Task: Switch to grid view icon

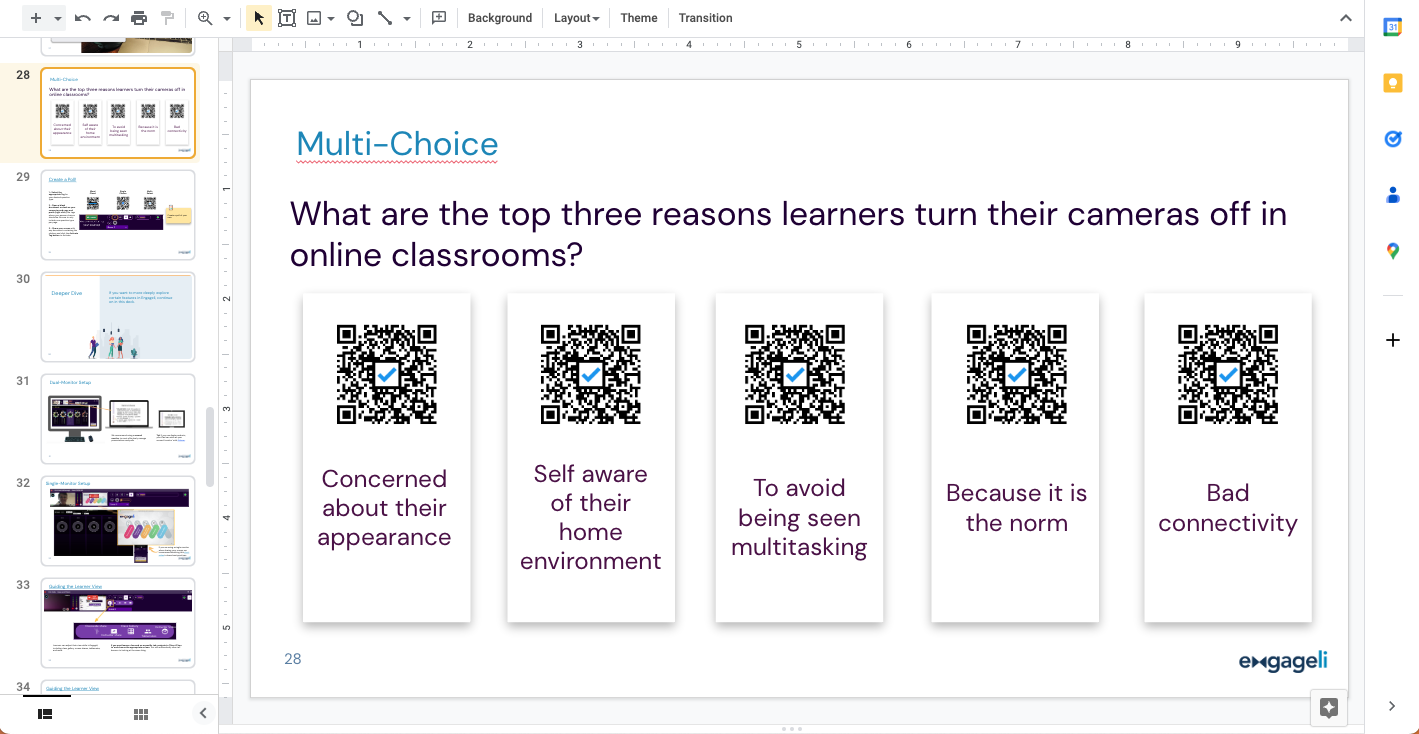Action: click(x=141, y=714)
